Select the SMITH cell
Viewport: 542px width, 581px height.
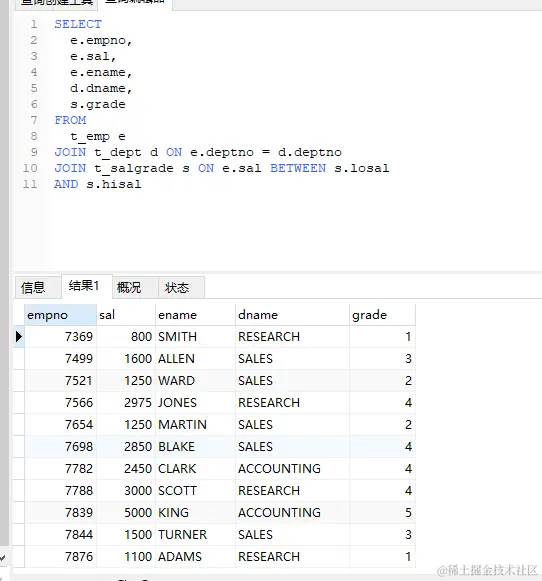pyautogui.click(x=195, y=337)
